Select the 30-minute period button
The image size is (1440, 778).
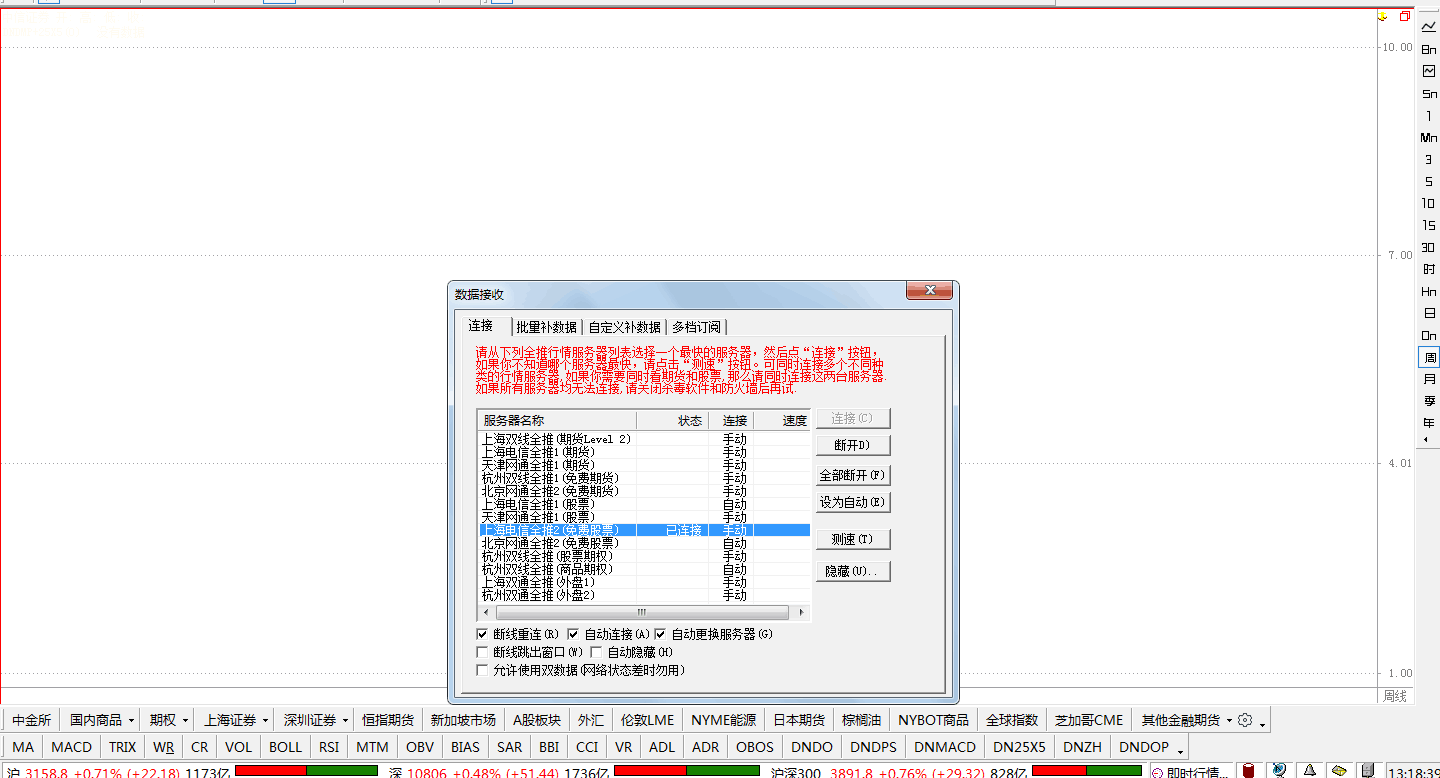tap(1429, 247)
